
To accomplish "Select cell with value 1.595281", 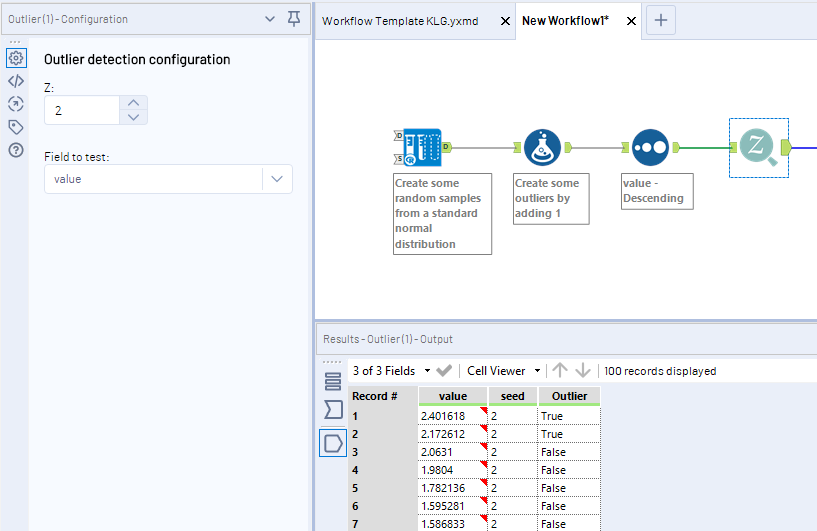I will (453, 506).
